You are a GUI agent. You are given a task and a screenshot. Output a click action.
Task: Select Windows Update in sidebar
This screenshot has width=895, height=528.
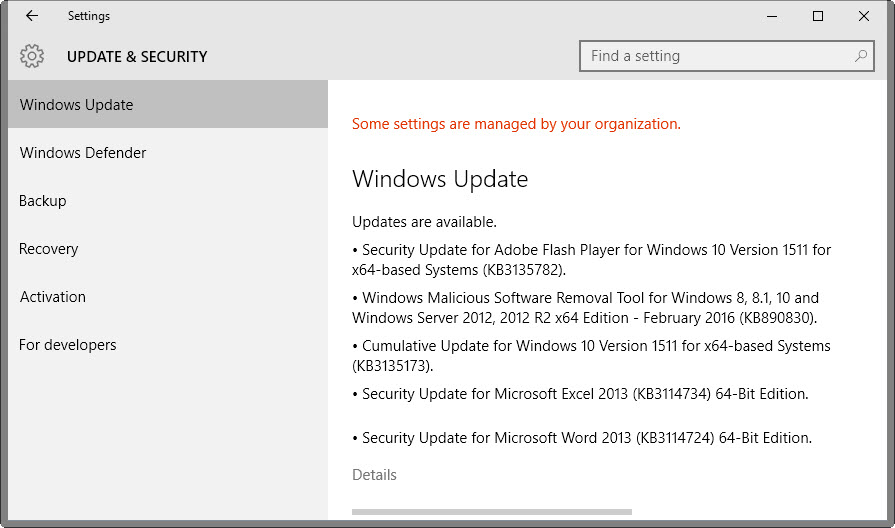coord(168,104)
